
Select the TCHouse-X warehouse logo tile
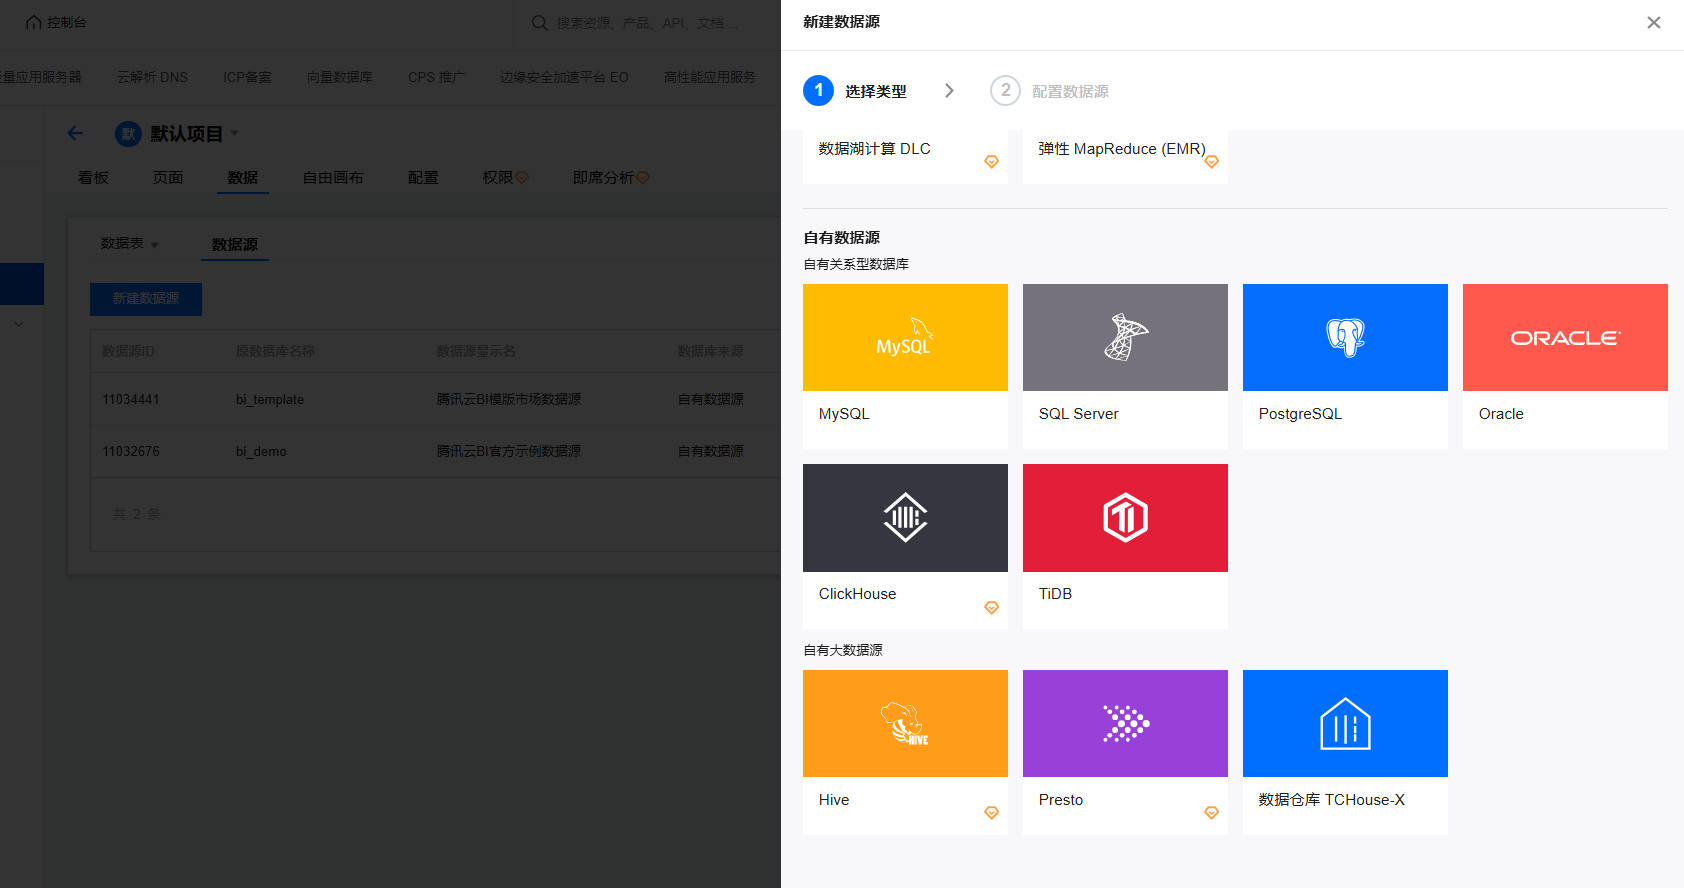point(1345,723)
